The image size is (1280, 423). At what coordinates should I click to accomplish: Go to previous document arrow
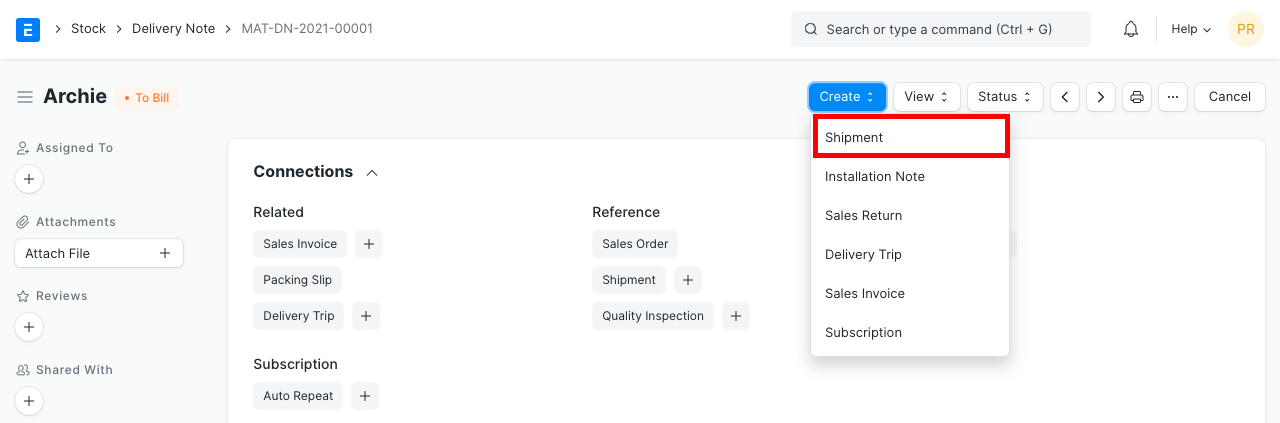(x=1065, y=97)
